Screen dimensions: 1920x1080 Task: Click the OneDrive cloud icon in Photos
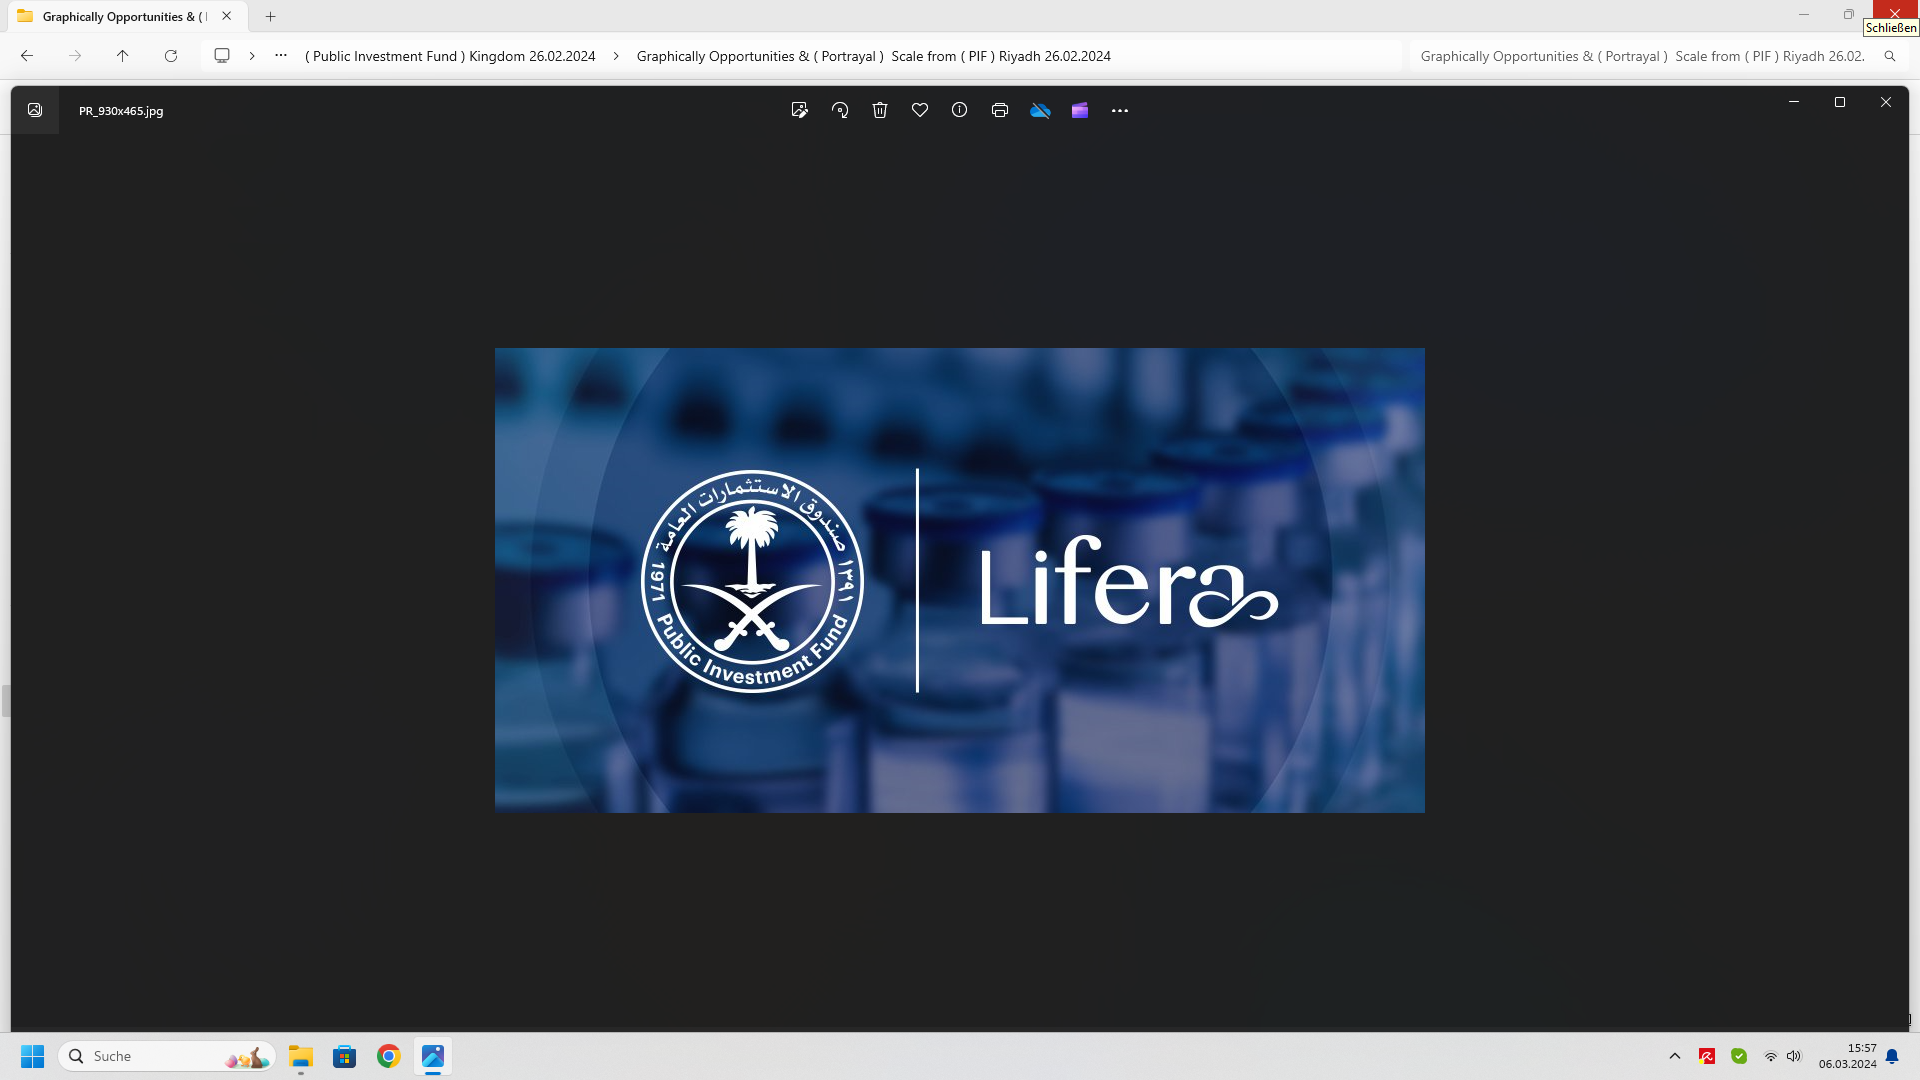coord(1040,110)
